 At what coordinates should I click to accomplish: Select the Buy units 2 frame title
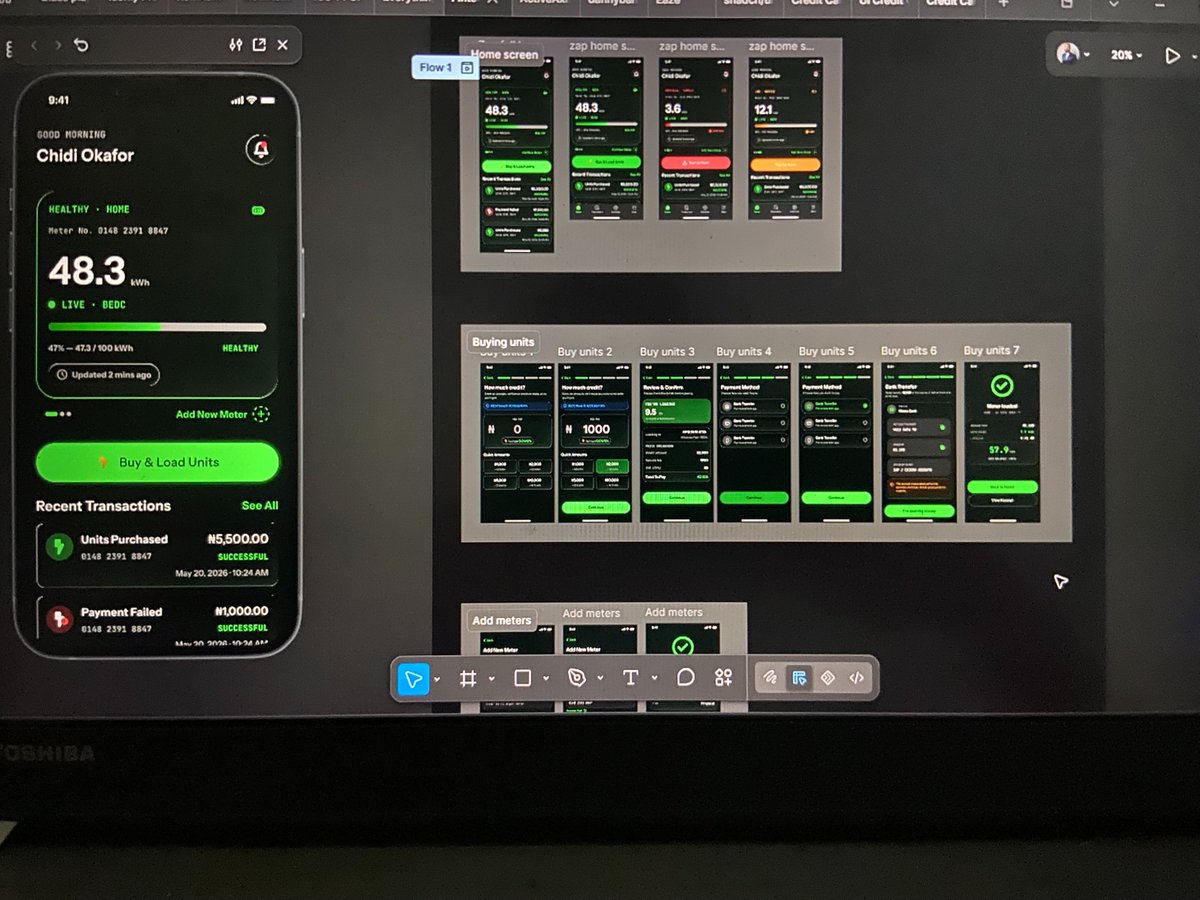pos(585,352)
